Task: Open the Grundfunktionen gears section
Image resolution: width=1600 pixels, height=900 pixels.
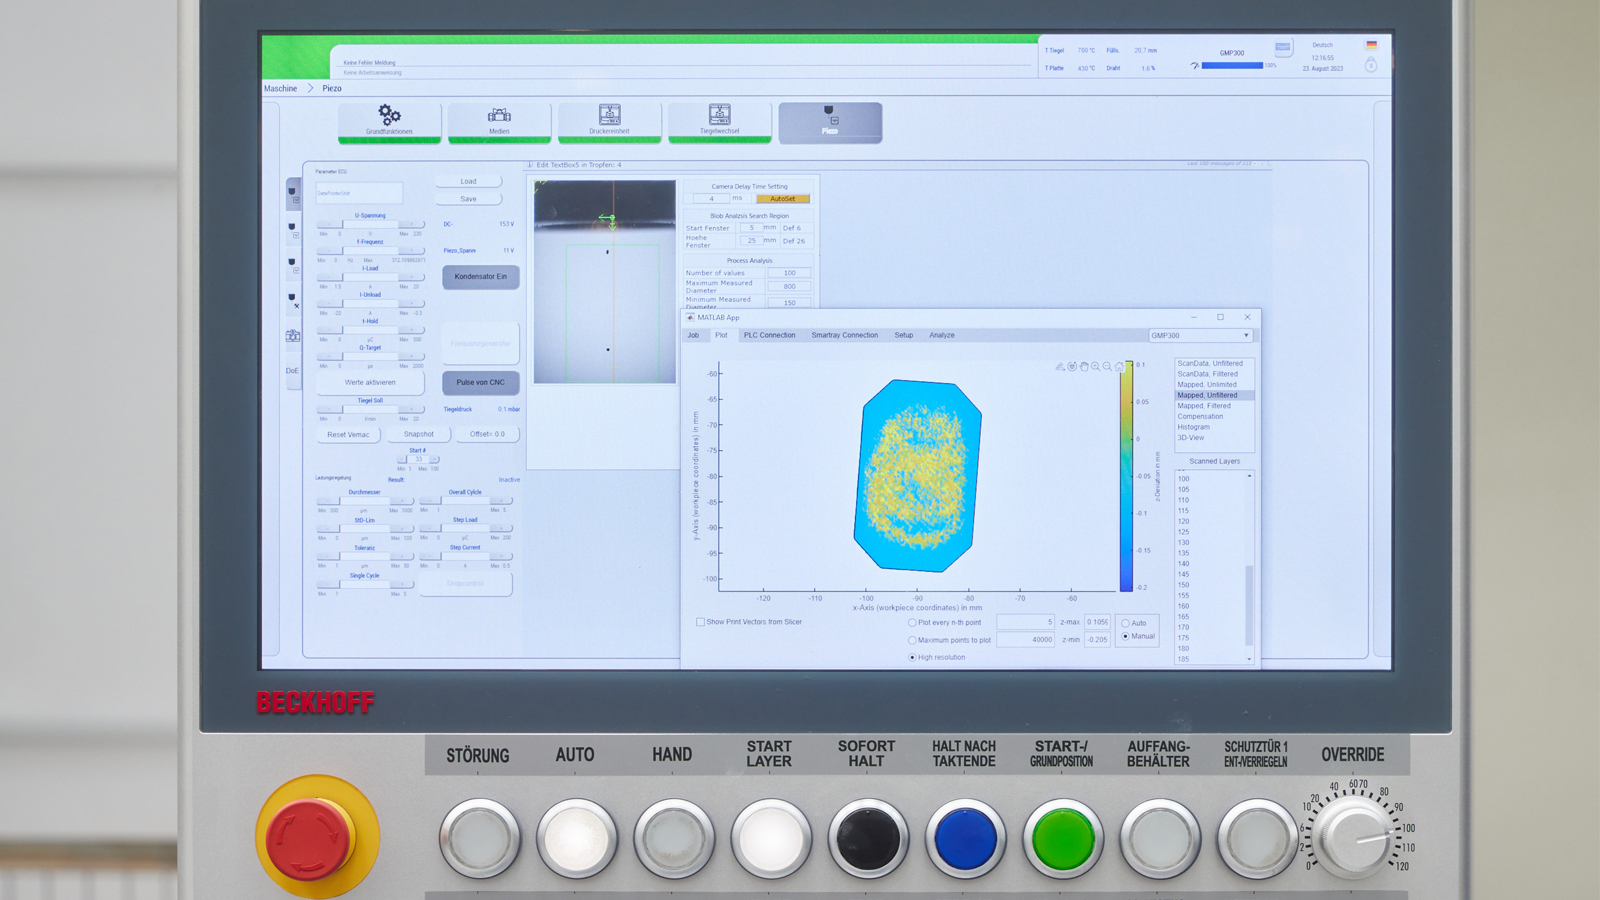Action: tap(389, 120)
